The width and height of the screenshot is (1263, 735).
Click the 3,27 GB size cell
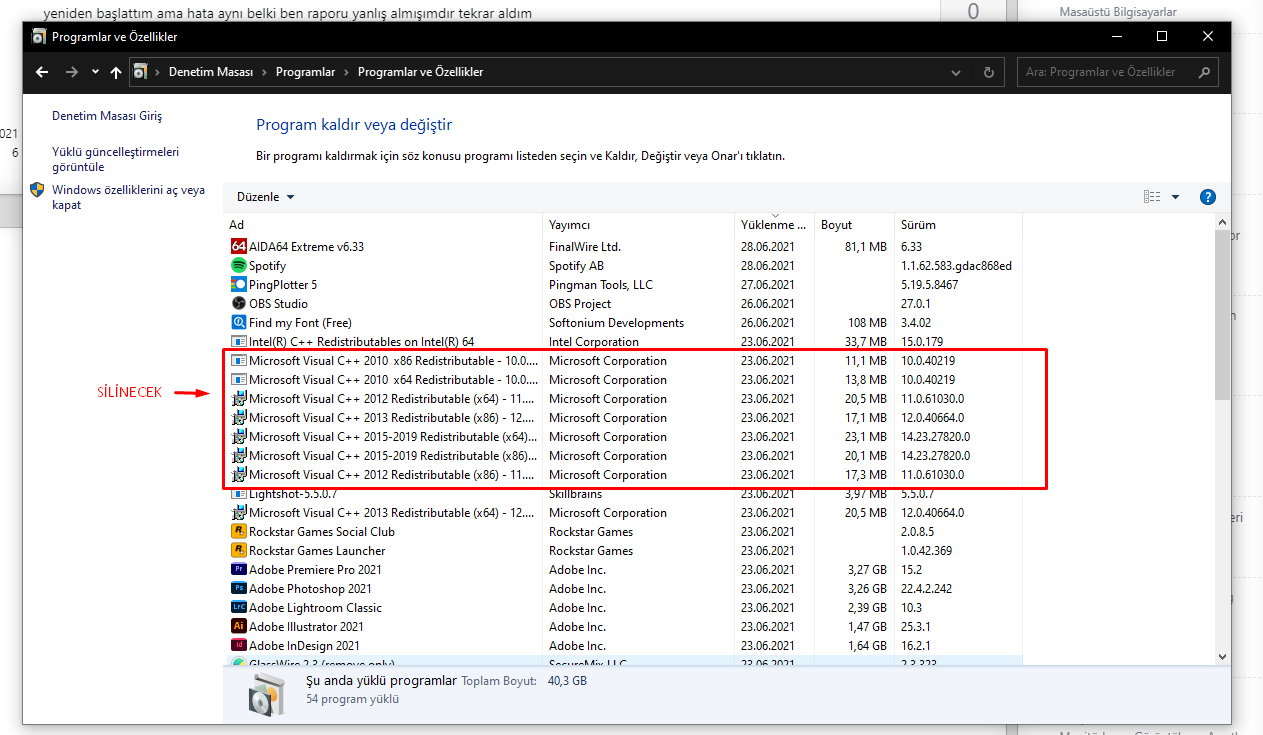(x=866, y=569)
